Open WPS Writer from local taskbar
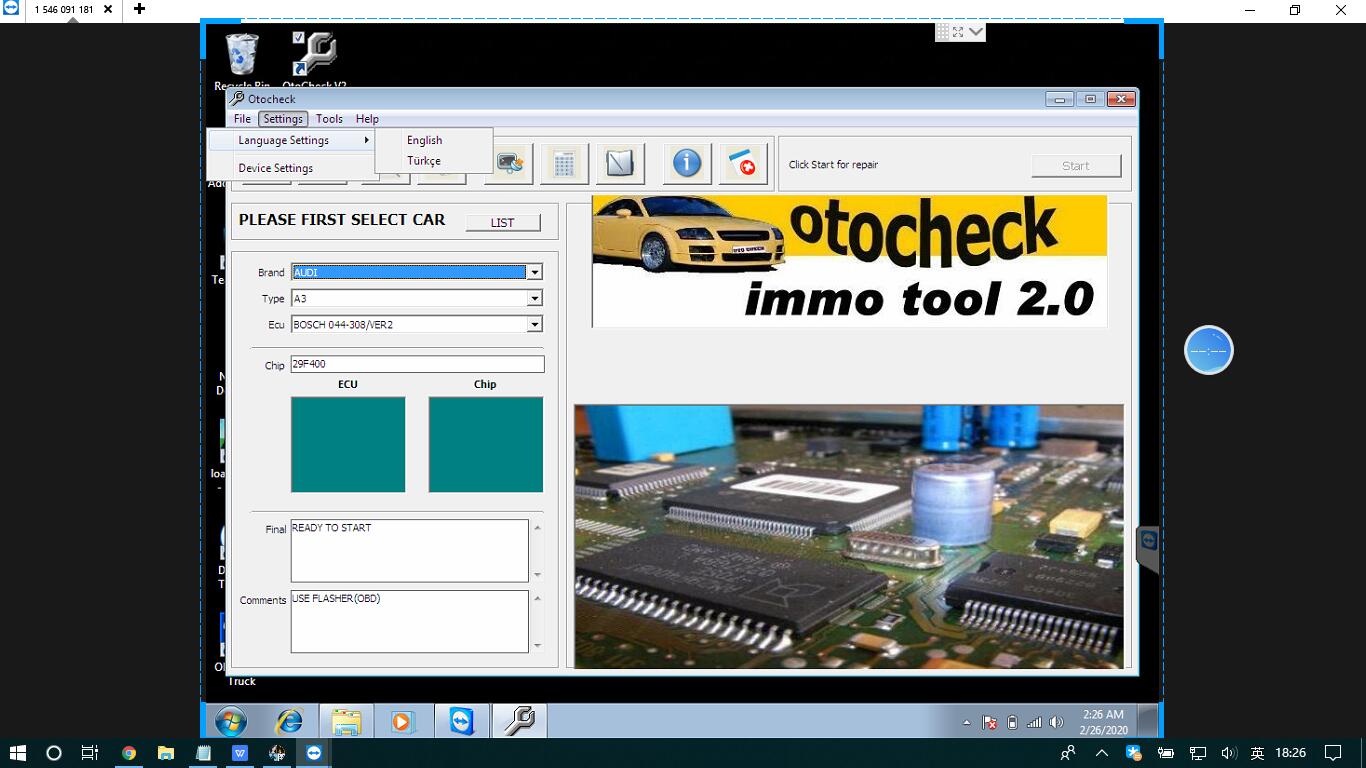 click(240, 752)
